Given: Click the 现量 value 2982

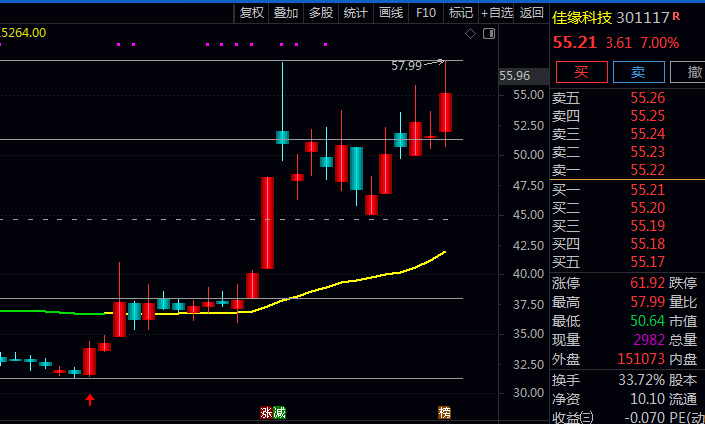Looking at the screenshot, I should pyautogui.click(x=649, y=339).
